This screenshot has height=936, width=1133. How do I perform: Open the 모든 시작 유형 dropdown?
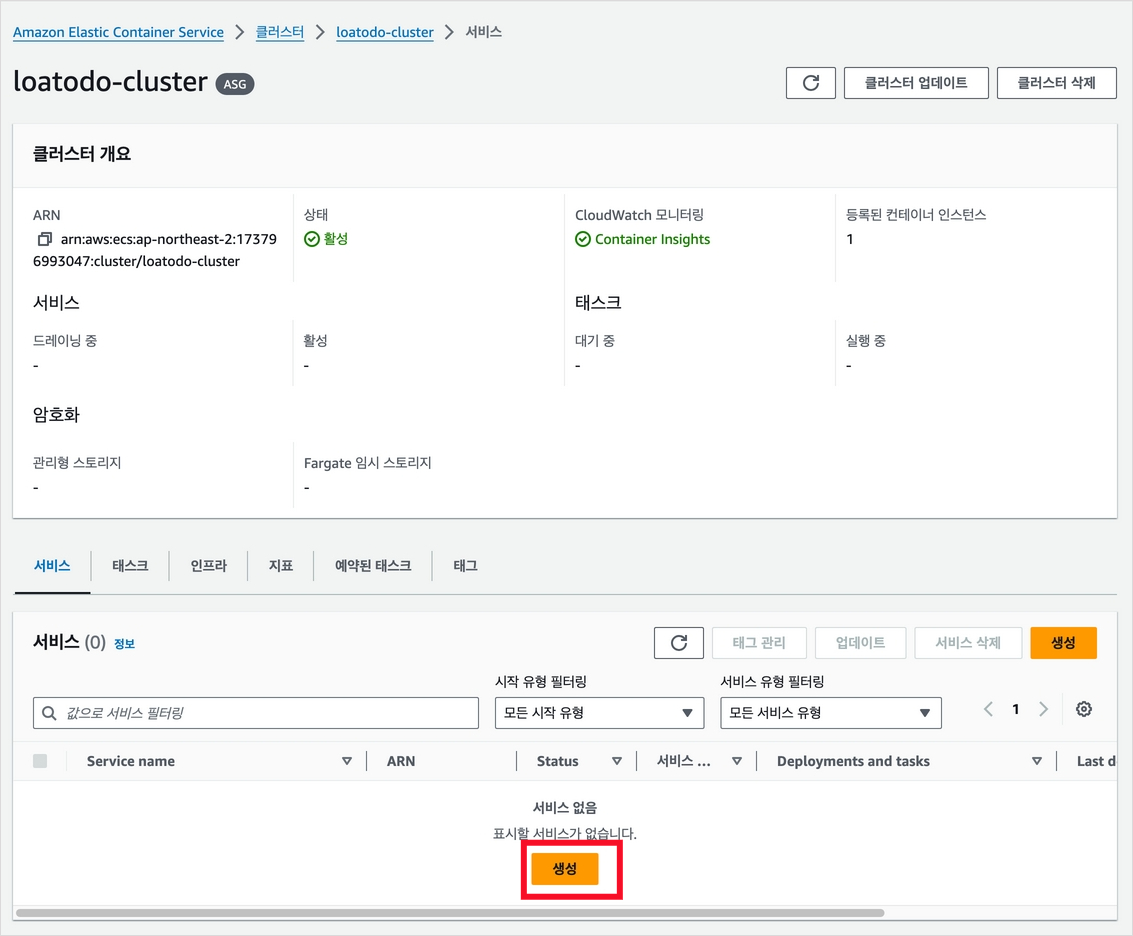[599, 713]
